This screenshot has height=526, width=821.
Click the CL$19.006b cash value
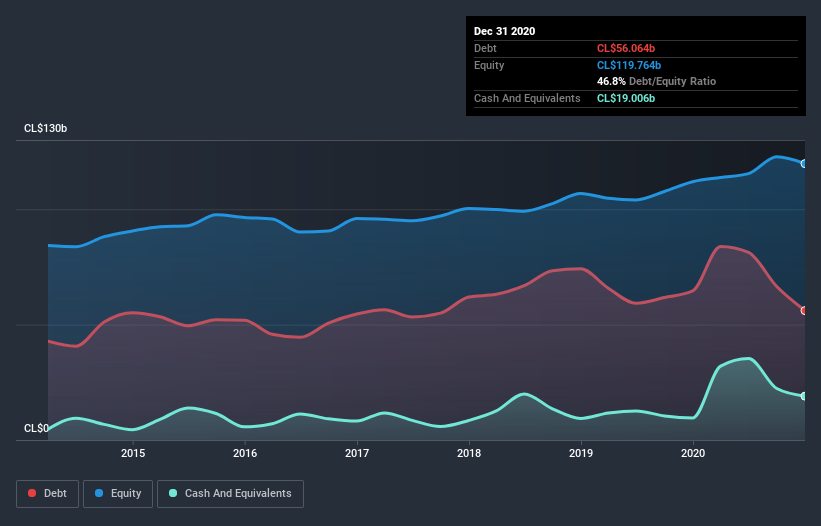point(626,98)
